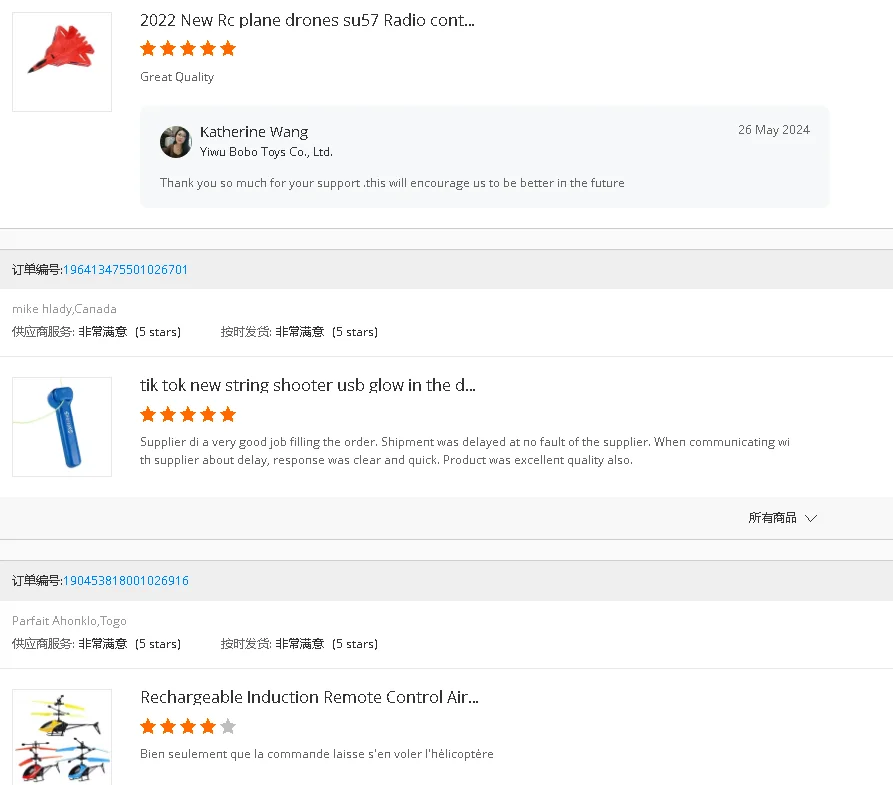Click the string shooter five-star rating
The height and width of the screenshot is (785, 893).
pos(188,414)
